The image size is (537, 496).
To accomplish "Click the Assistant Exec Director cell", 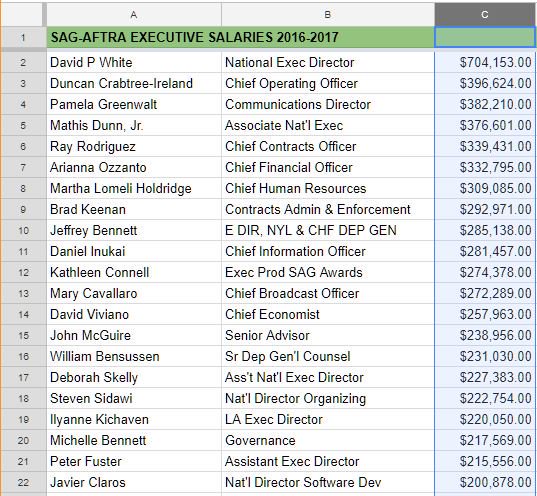I will [328, 461].
